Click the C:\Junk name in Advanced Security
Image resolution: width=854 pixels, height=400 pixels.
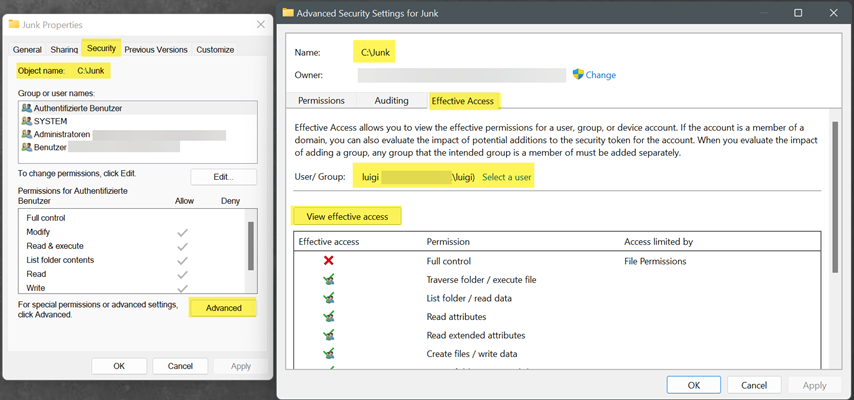375,53
